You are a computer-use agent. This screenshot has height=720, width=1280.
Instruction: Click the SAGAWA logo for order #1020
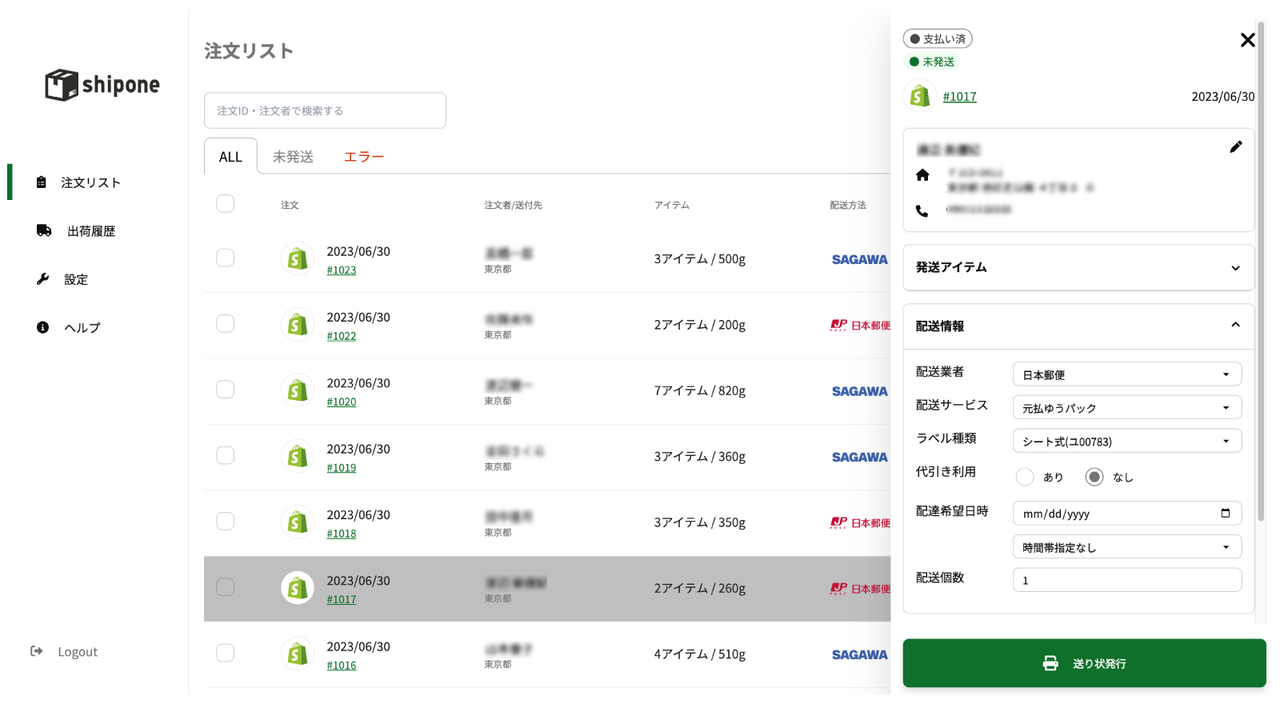[x=859, y=391]
